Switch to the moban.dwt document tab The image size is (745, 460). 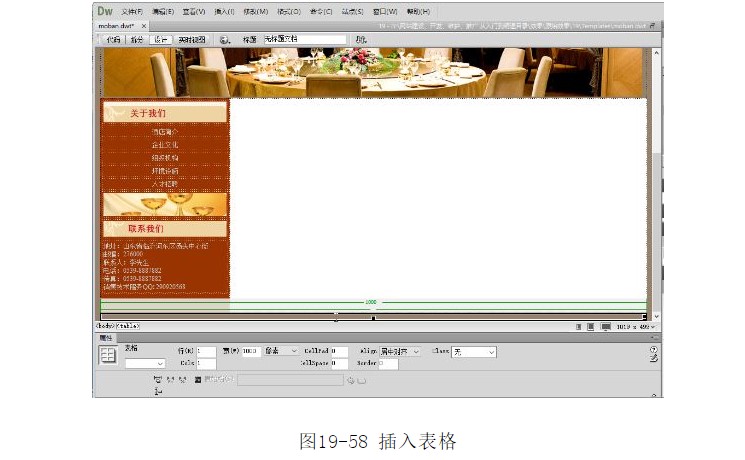pyautogui.click(x=117, y=27)
